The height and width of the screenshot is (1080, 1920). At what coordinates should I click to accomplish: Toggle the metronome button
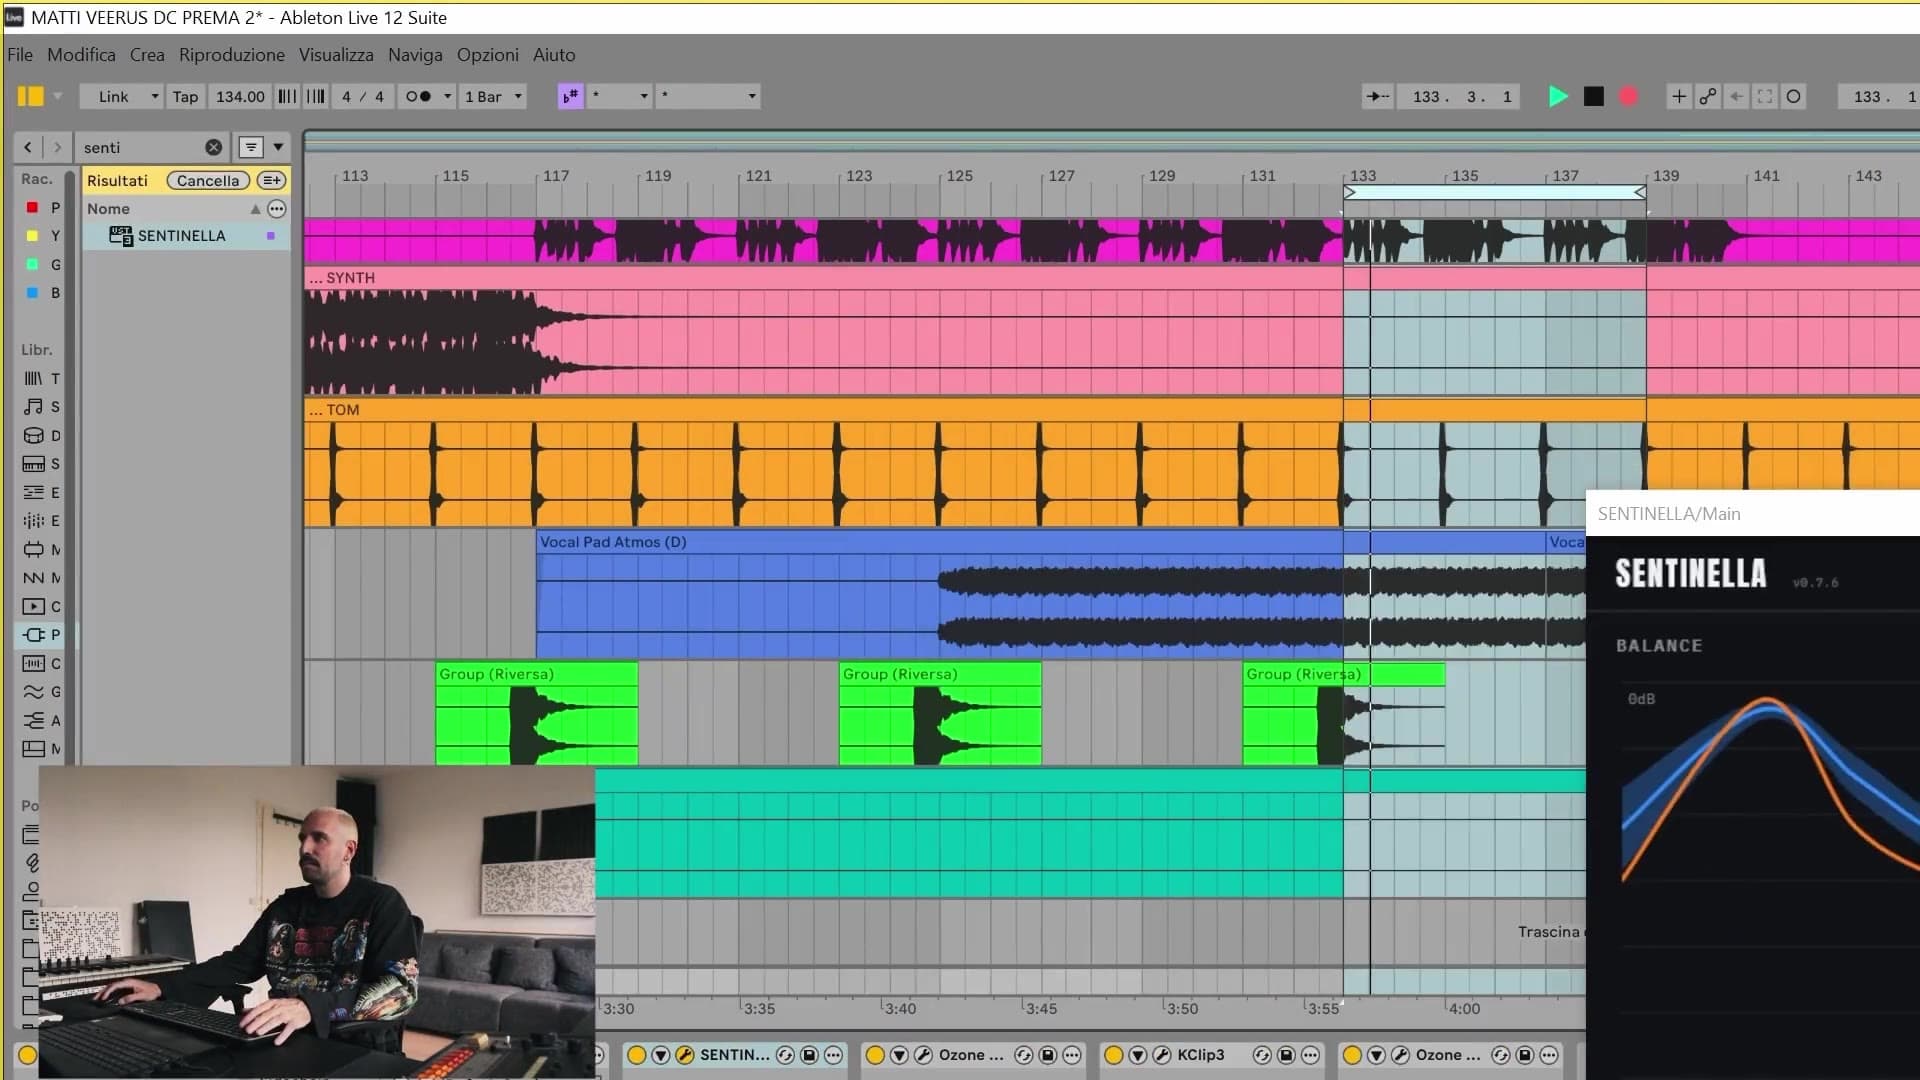pyautogui.click(x=418, y=96)
